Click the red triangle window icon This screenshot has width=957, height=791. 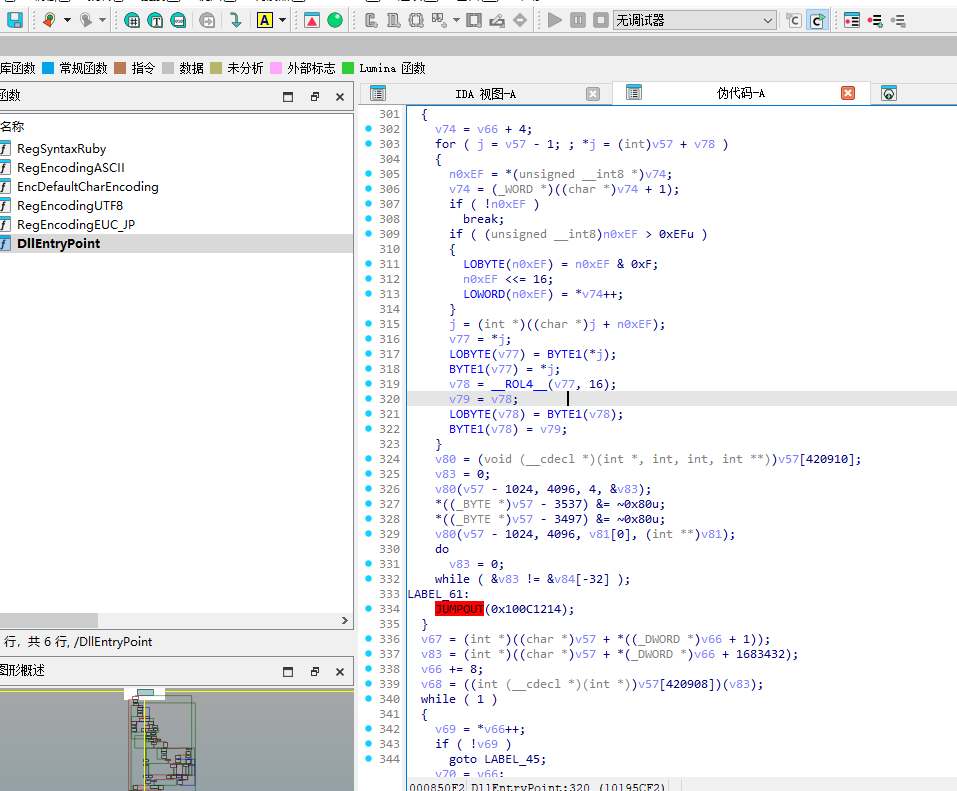(x=311, y=20)
